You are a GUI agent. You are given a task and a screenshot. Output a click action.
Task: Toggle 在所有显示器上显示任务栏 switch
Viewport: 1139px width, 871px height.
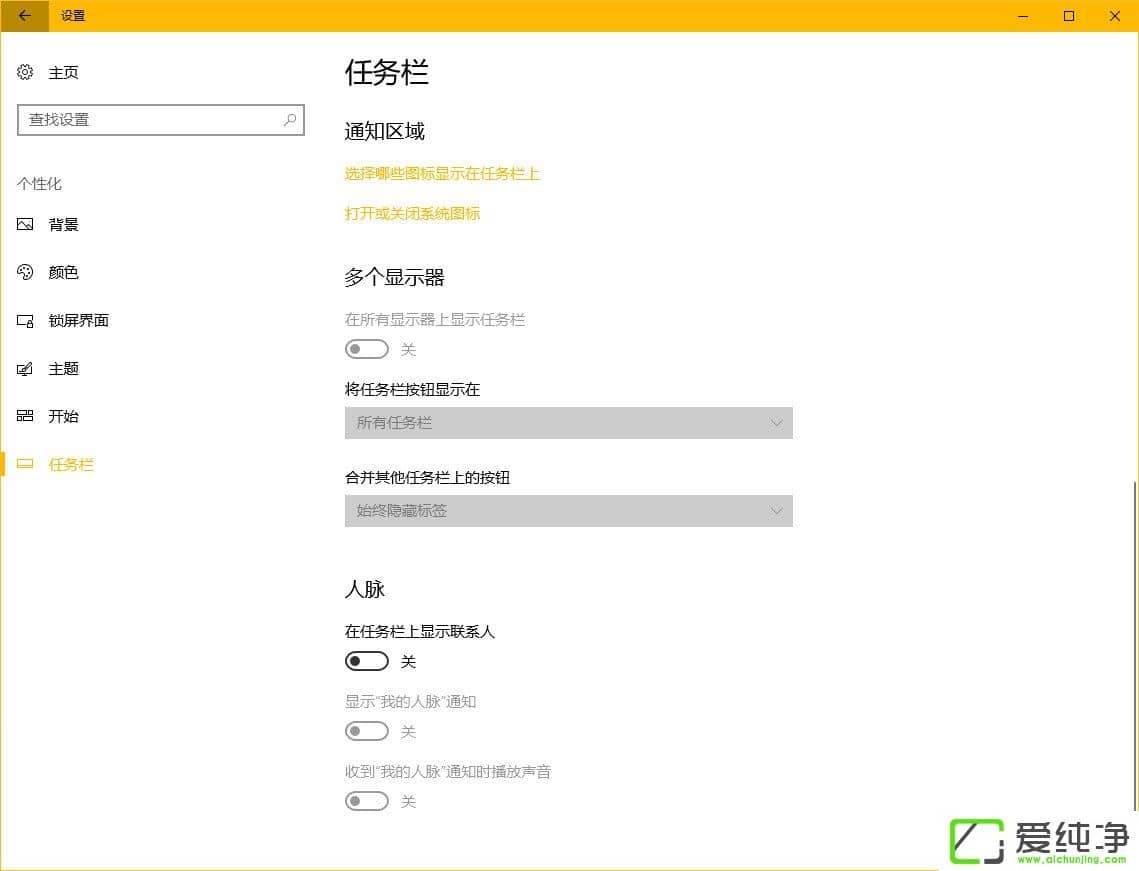click(366, 349)
